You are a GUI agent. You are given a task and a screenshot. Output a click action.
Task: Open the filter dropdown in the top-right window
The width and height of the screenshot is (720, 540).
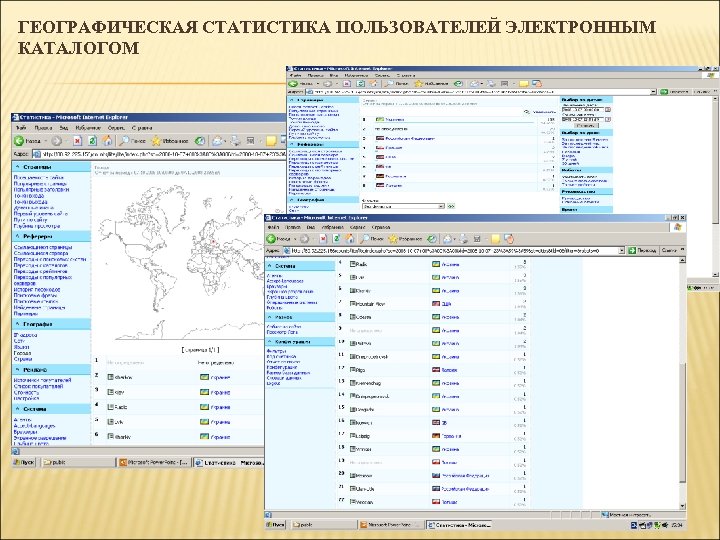(441, 207)
